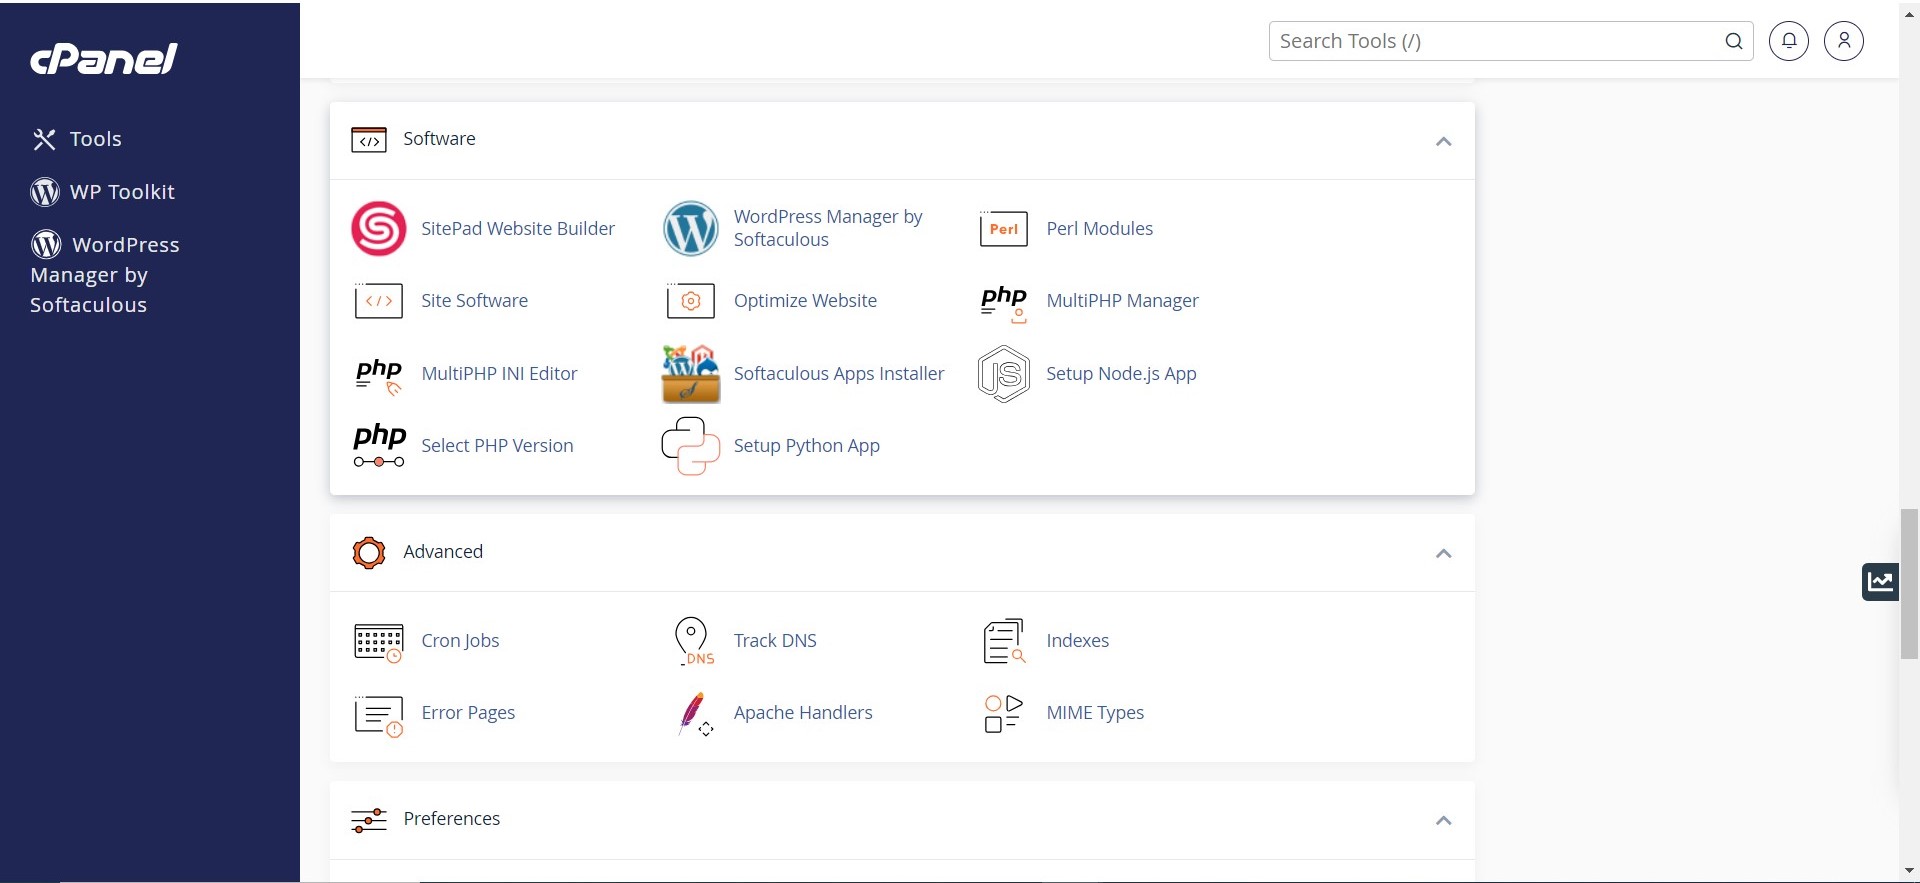Collapse the Advanced section chevron
Image resolution: width=1920 pixels, height=883 pixels.
click(1443, 553)
